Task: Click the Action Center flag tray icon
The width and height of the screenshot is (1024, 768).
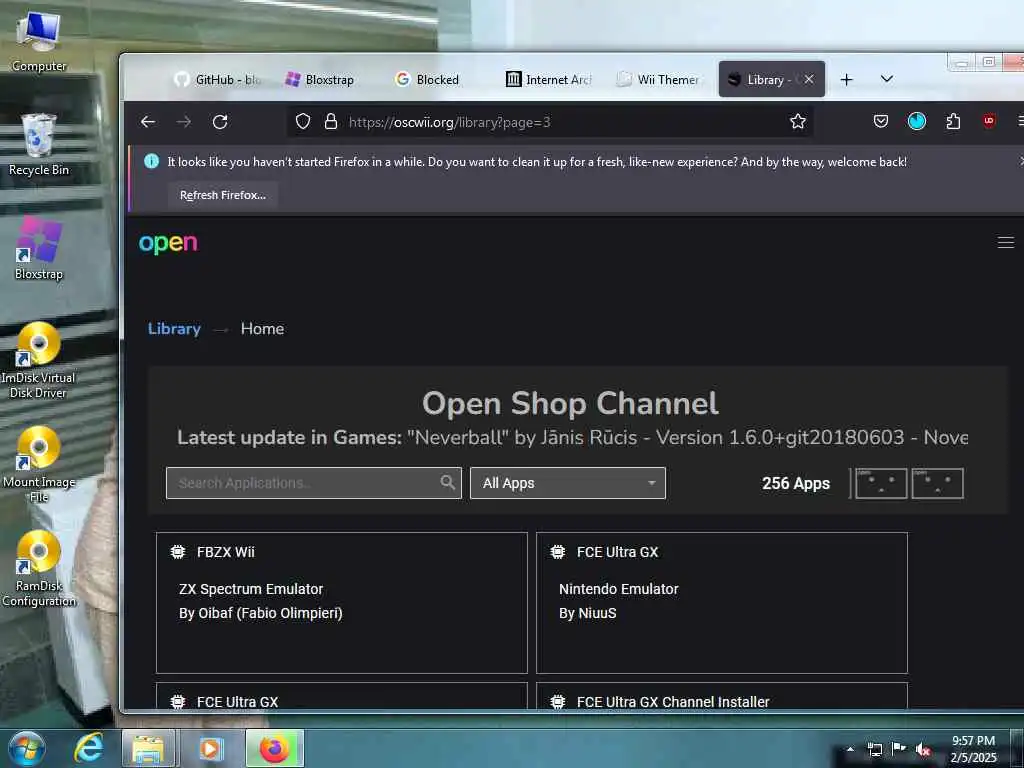Action: (899, 749)
